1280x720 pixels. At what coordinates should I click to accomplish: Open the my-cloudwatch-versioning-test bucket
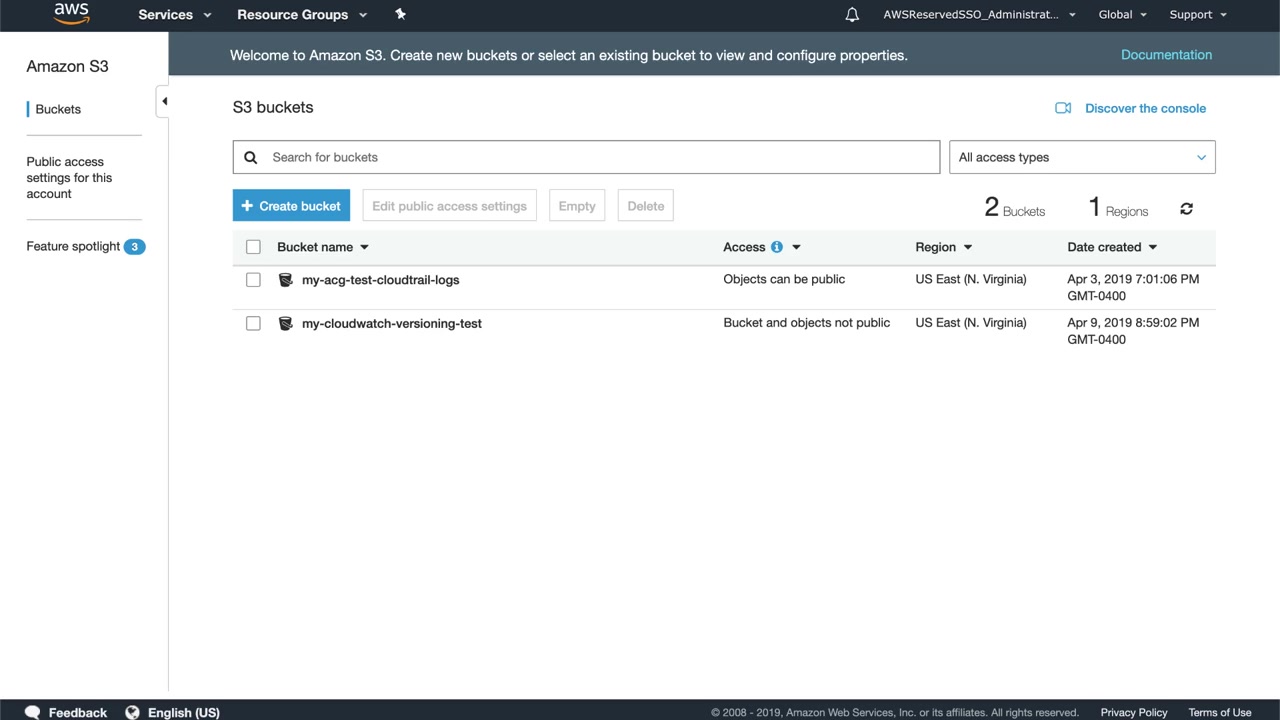pos(392,323)
